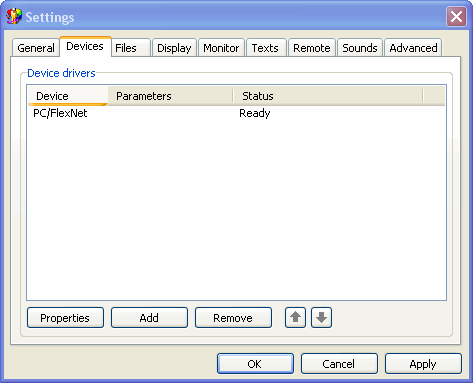
Task: Click the Remove button
Action: point(233,318)
